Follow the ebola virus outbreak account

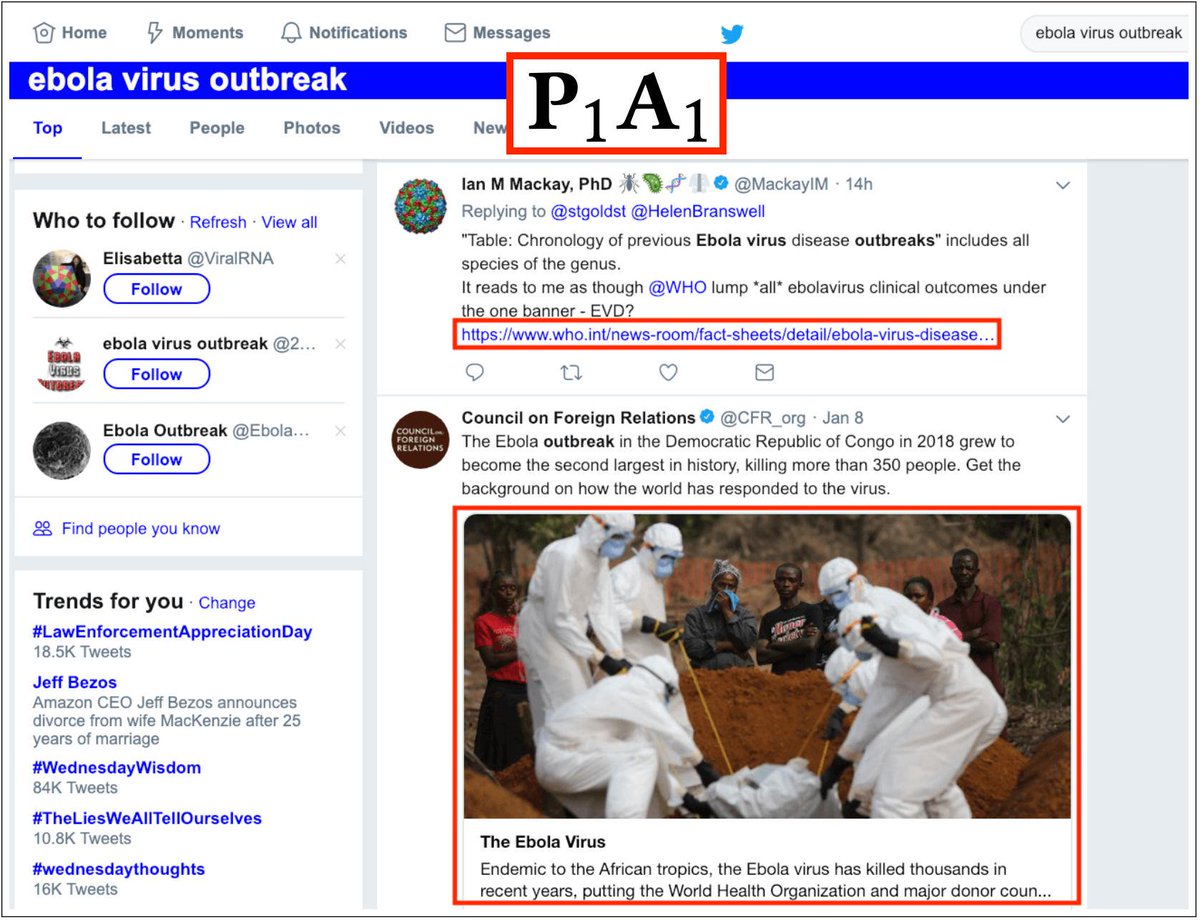coord(156,374)
